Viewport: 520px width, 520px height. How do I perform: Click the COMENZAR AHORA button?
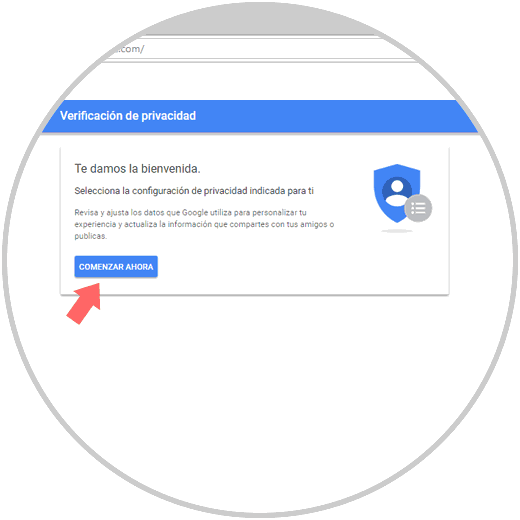(x=116, y=267)
